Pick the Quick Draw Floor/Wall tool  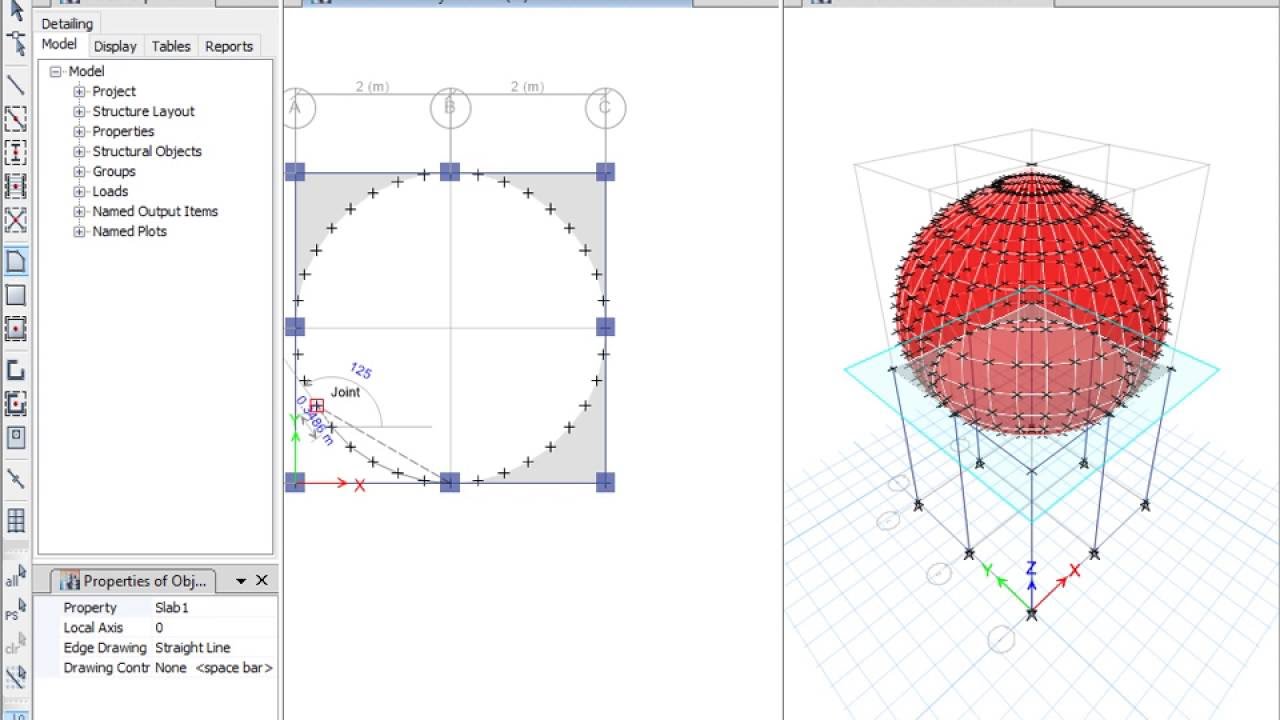pos(16,328)
